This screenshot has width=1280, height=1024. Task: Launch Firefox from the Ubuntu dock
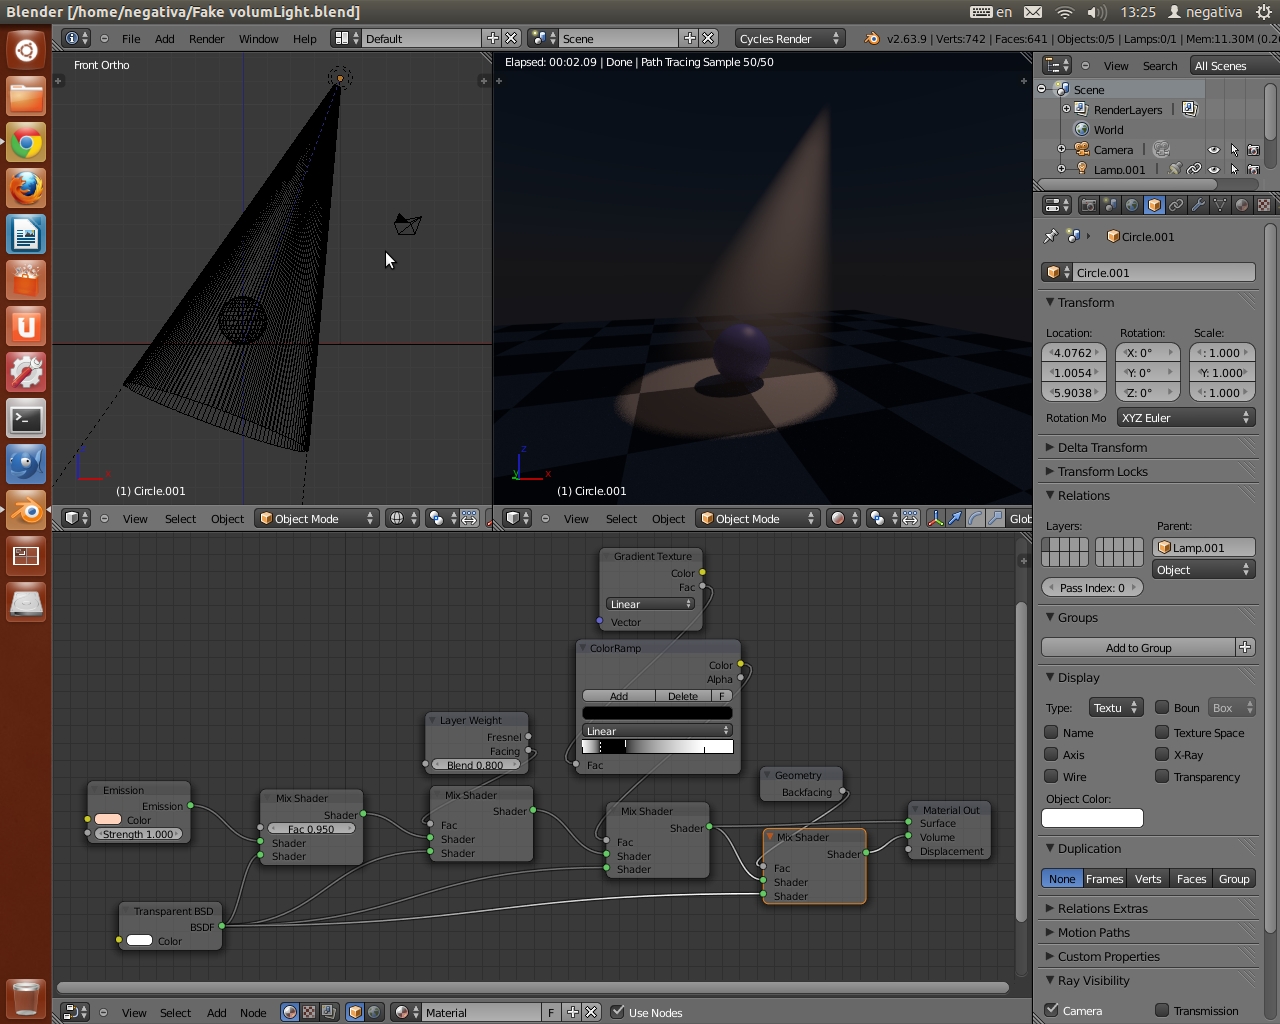26,188
